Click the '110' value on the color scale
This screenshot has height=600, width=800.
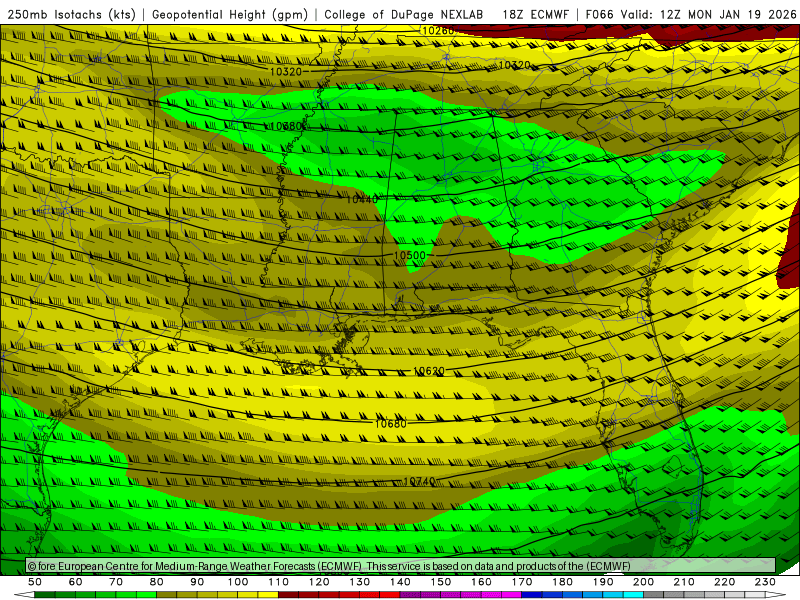[279, 582]
